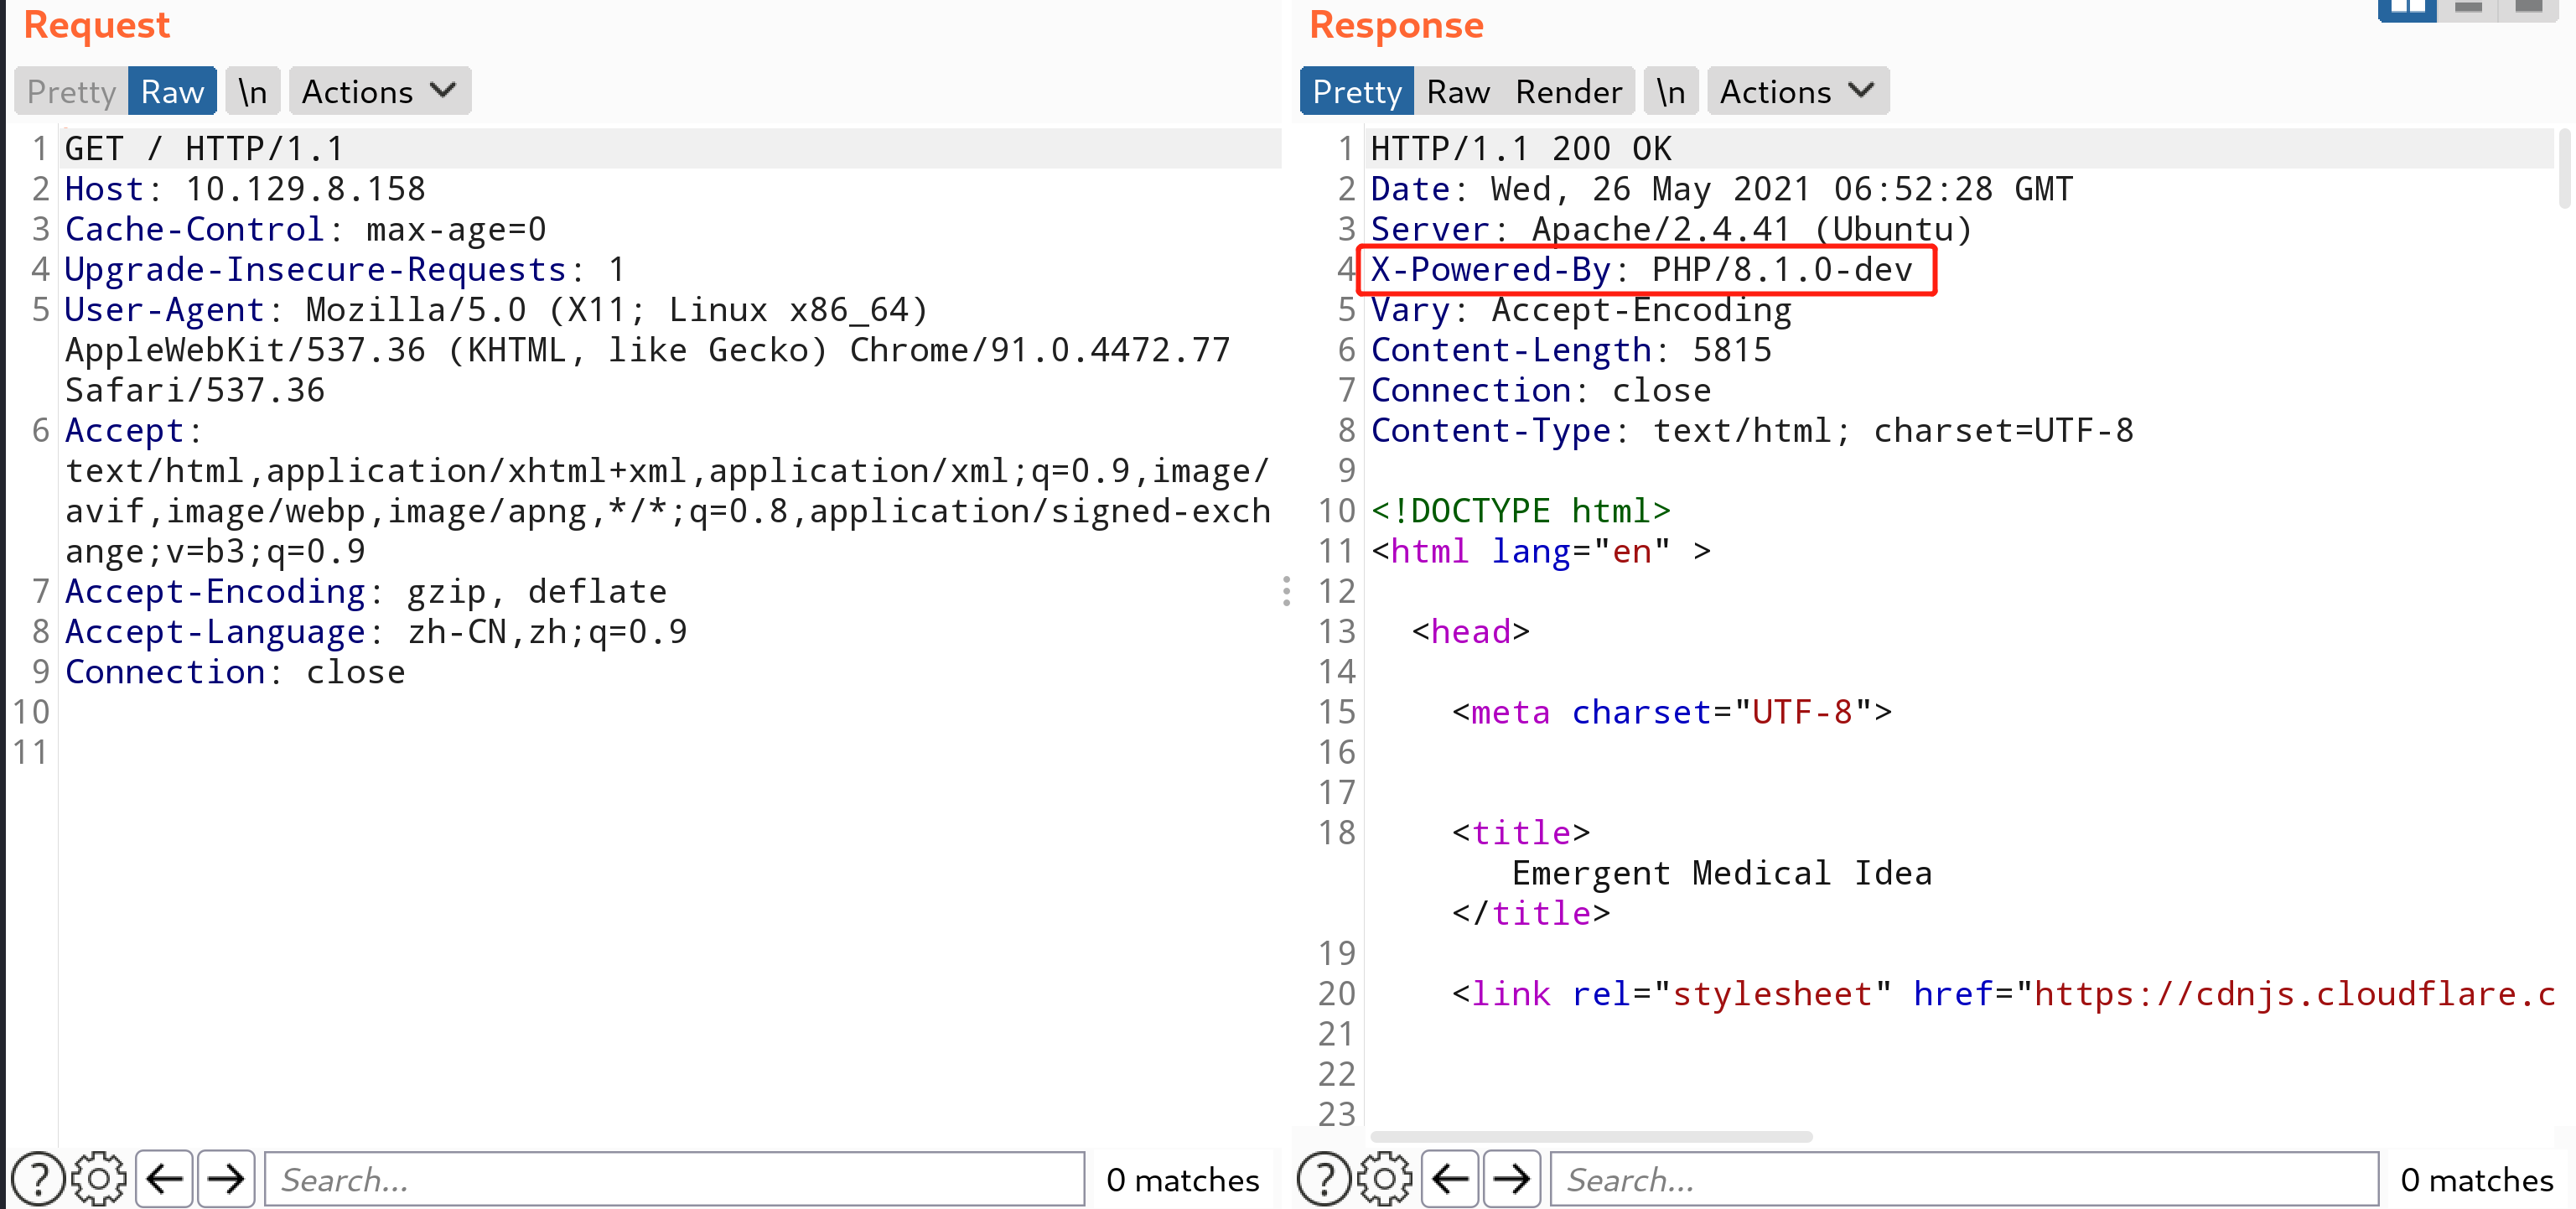Go to previous match in Request search
Screen dimensions: 2576x1209
click(164, 1179)
